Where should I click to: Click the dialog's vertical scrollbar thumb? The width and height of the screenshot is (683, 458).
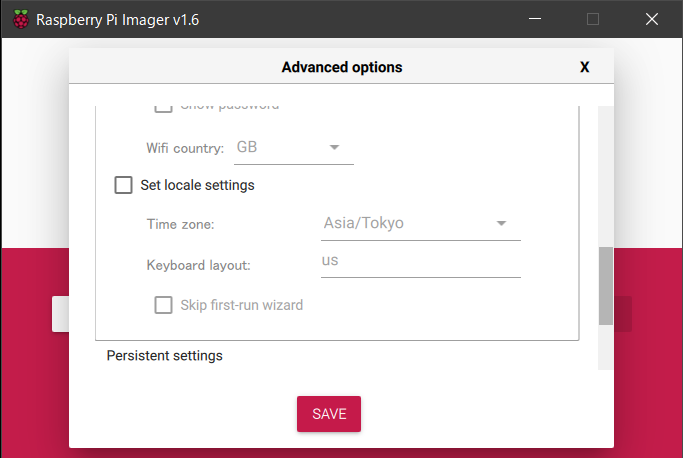(605, 286)
